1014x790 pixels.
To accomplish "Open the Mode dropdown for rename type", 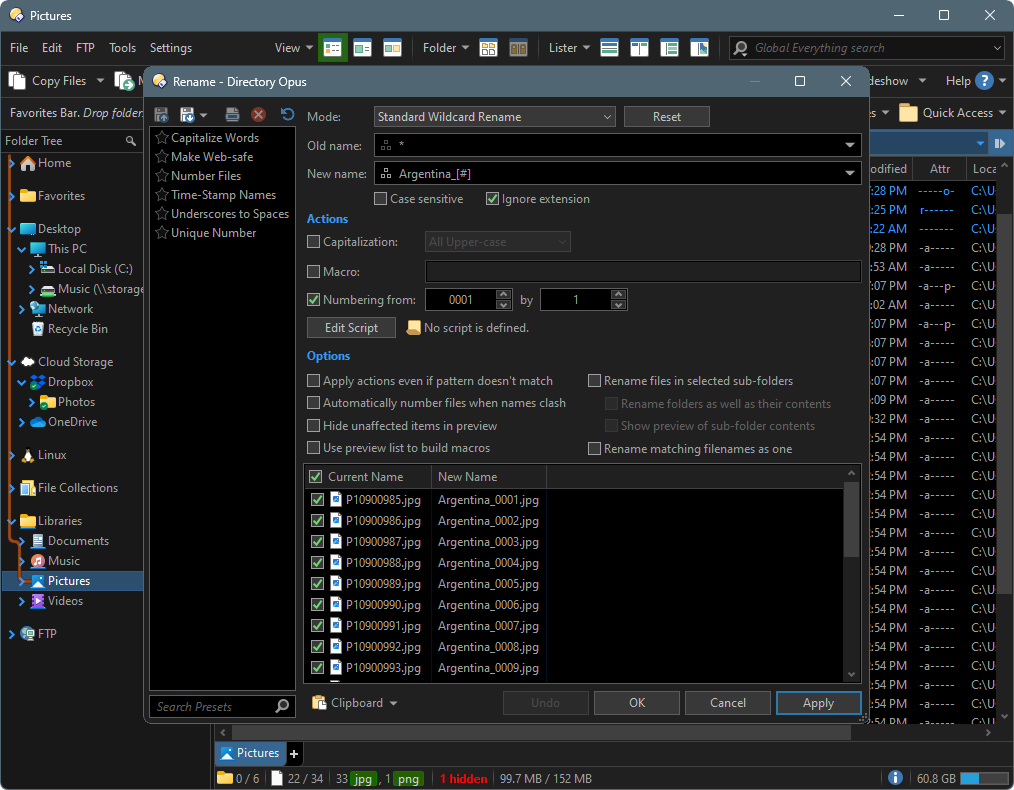I will point(495,117).
